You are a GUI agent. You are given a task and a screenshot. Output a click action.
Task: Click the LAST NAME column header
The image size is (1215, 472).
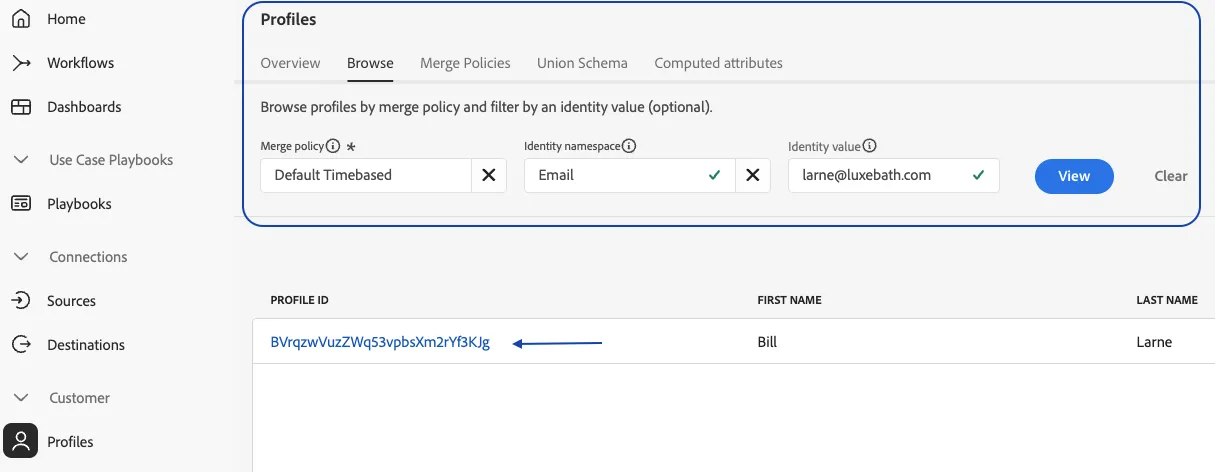(x=1167, y=300)
